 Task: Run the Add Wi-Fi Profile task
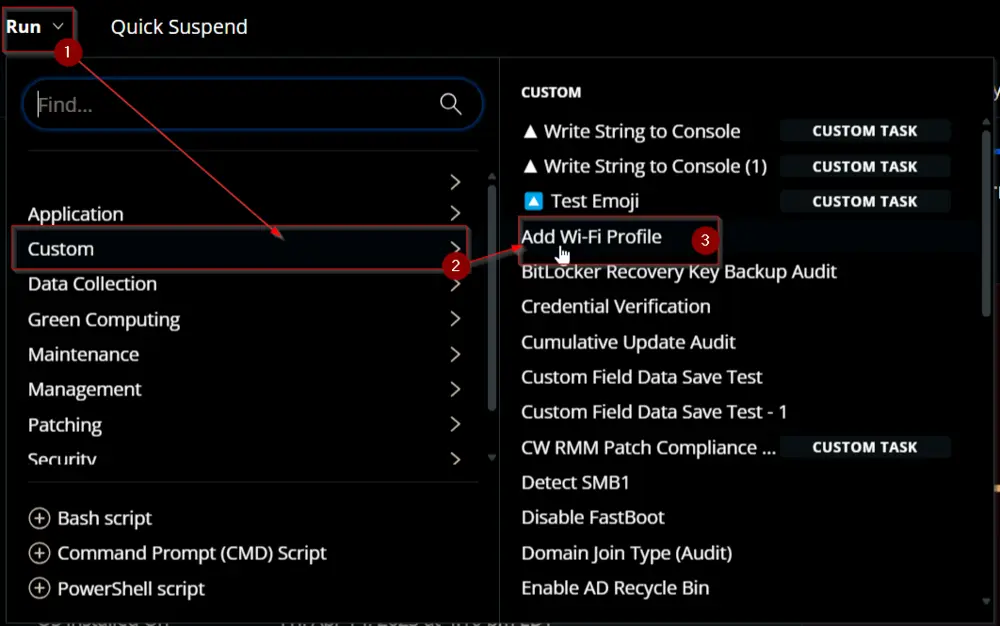pyautogui.click(x=591, y=237)
